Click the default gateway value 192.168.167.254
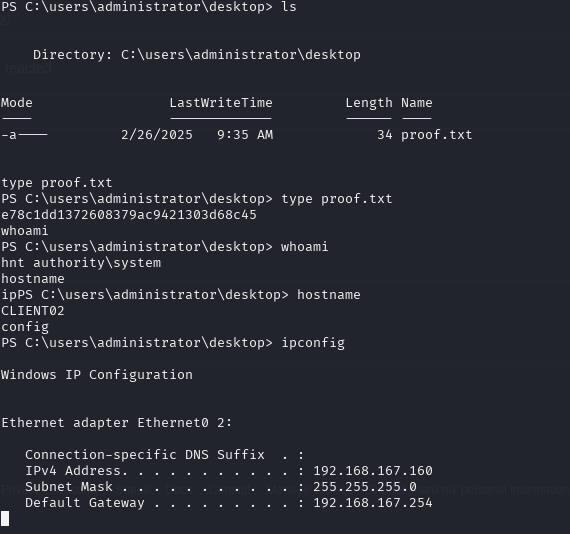Viewport: 570px width, 534px height. coord(373,503)
